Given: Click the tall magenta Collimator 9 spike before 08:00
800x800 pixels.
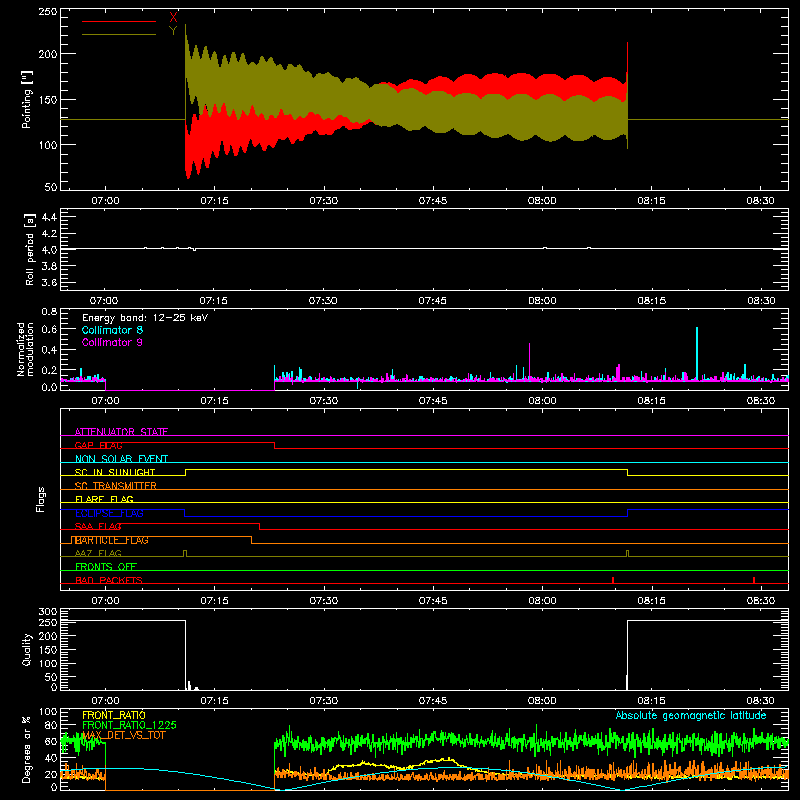Looking at the screenshot, I should 530,361.
